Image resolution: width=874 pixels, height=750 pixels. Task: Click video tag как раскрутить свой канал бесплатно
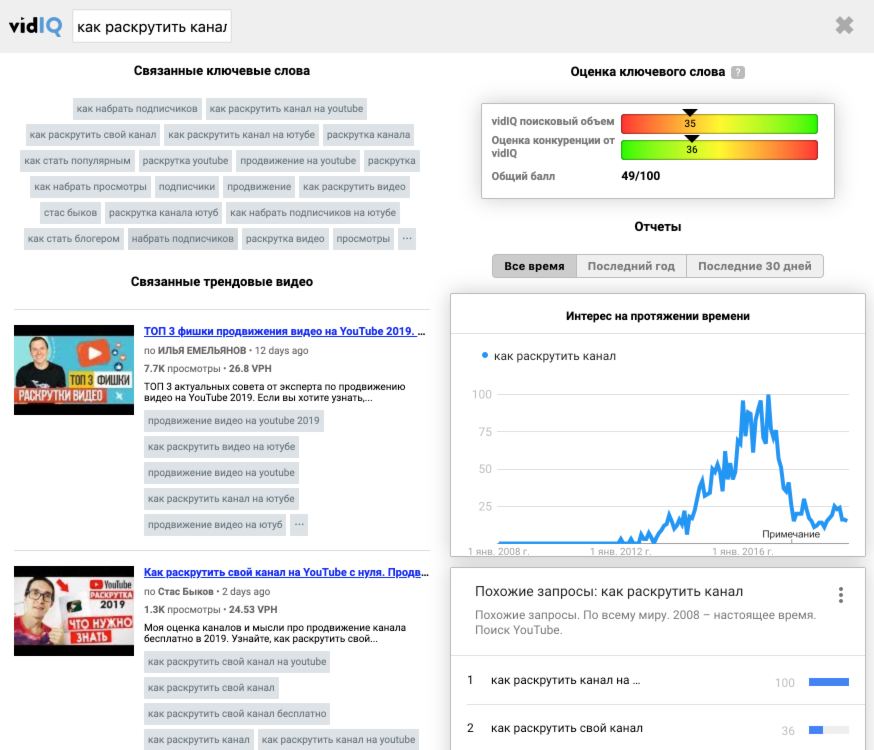pyautogui.click(x=237, y=714)
